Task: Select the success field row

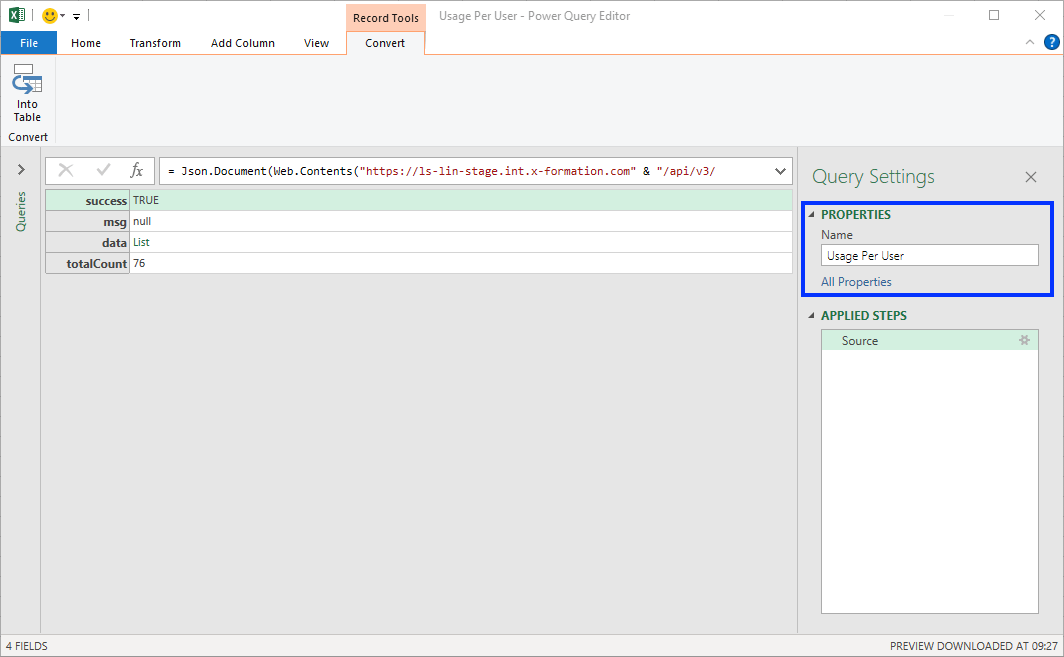Action: pos(419,200)
